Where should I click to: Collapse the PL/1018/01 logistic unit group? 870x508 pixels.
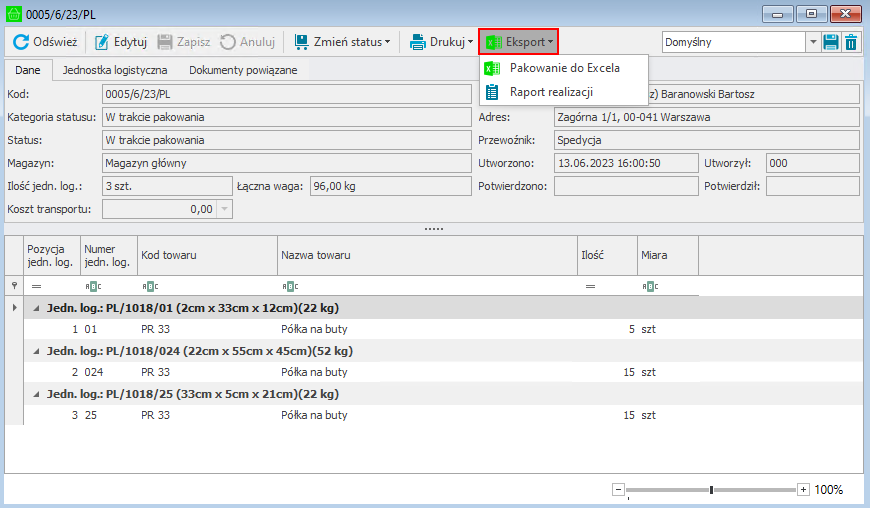coord(38,308)
